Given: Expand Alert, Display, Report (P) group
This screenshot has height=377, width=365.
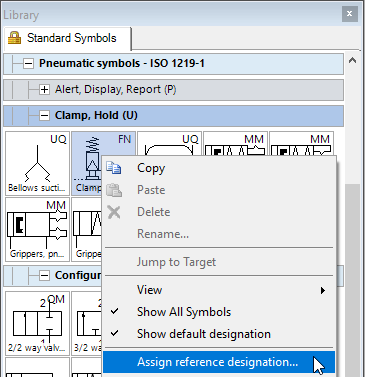Looking at the screenshot, I should click(x=44, y=89).
